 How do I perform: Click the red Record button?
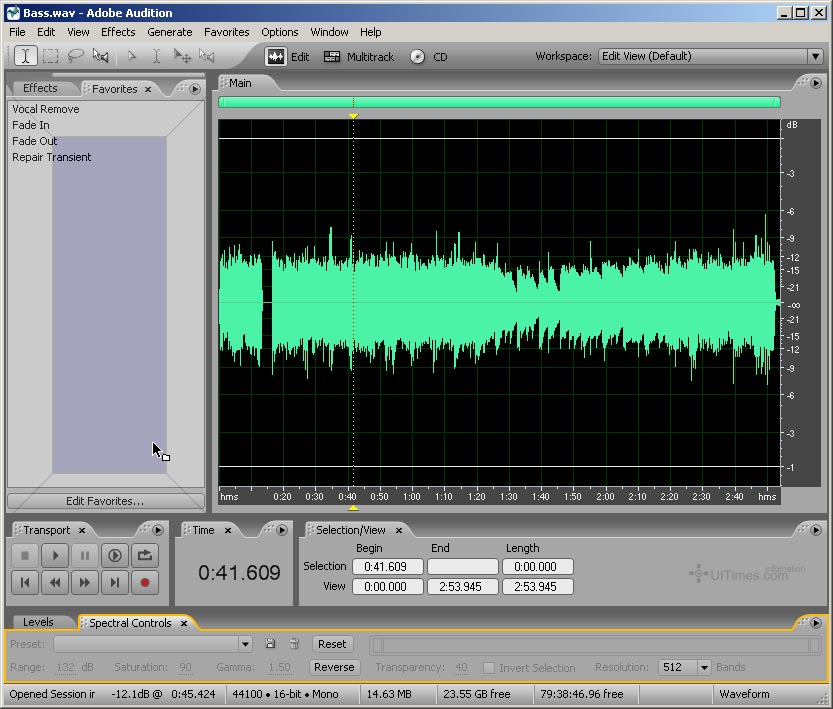coord(144,583)
